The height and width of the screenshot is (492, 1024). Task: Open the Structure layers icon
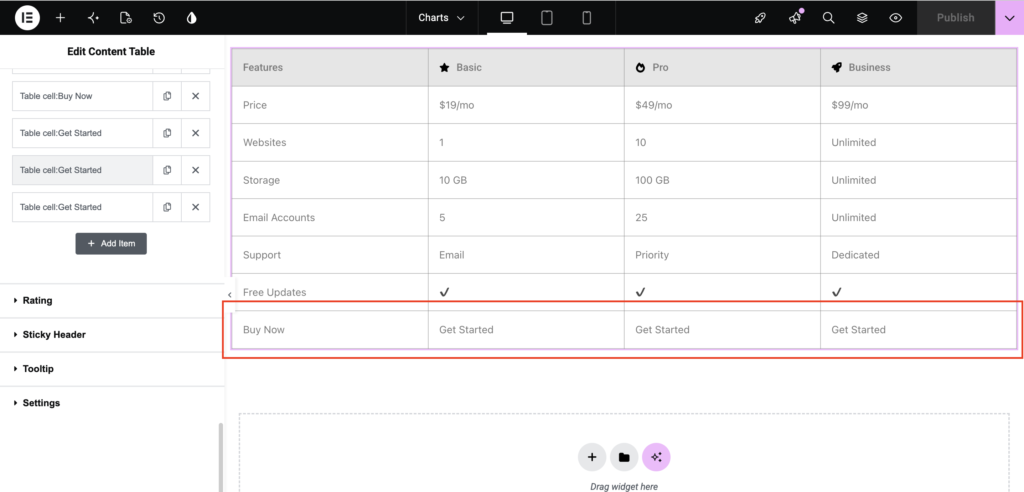point(862,18)
